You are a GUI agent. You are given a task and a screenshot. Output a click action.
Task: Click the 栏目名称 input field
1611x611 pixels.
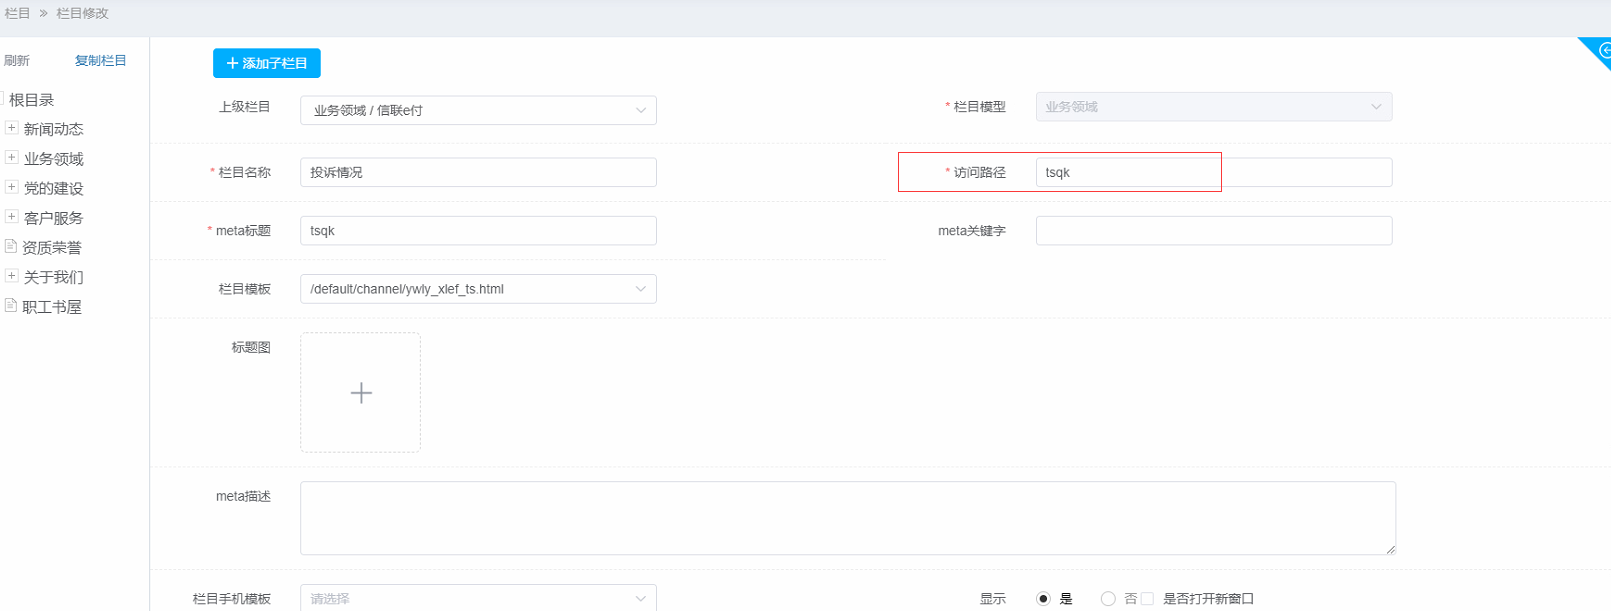coord(478,172)
